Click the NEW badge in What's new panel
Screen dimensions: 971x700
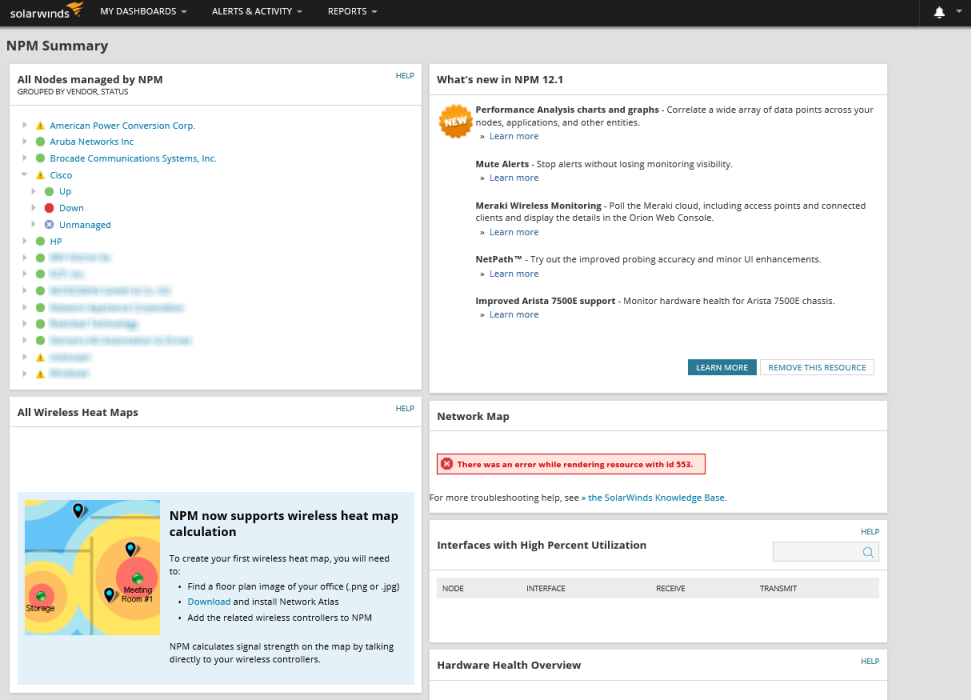click(x=455, y=121)
